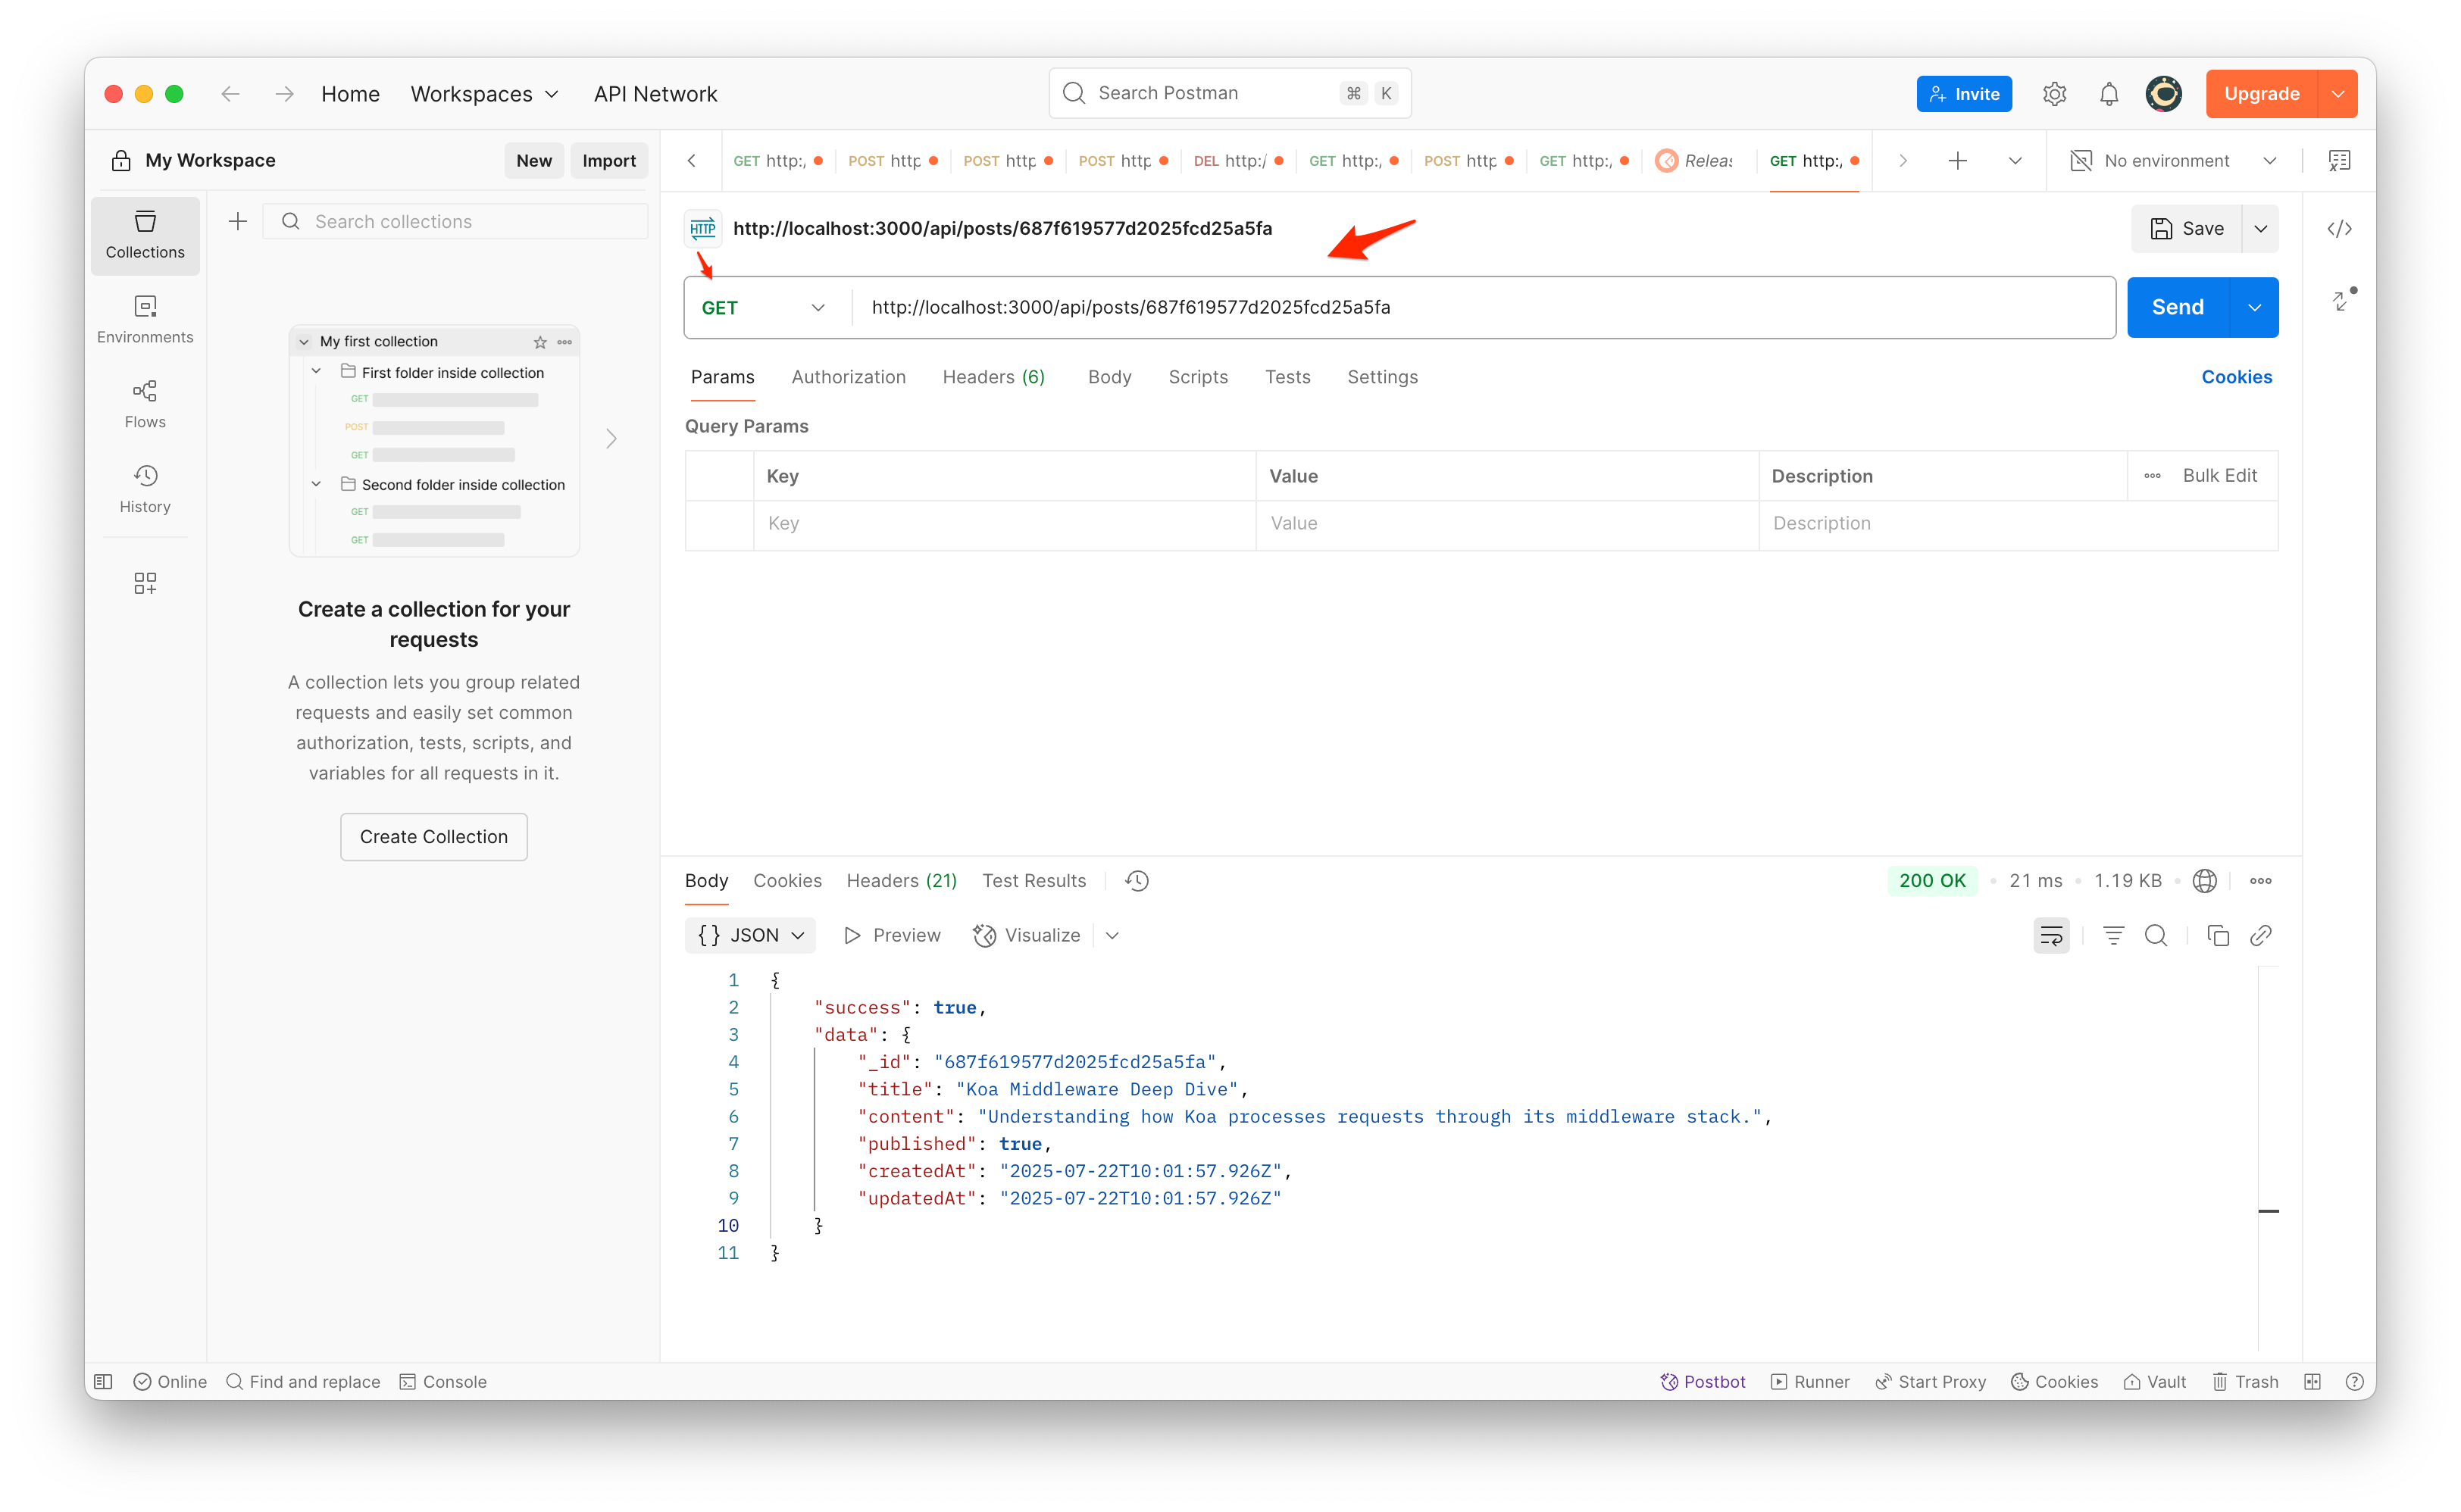Image resolution: width=2461 pixels, height=1512 pixels.
Task: Open the History panel
Action: point(144,488)
